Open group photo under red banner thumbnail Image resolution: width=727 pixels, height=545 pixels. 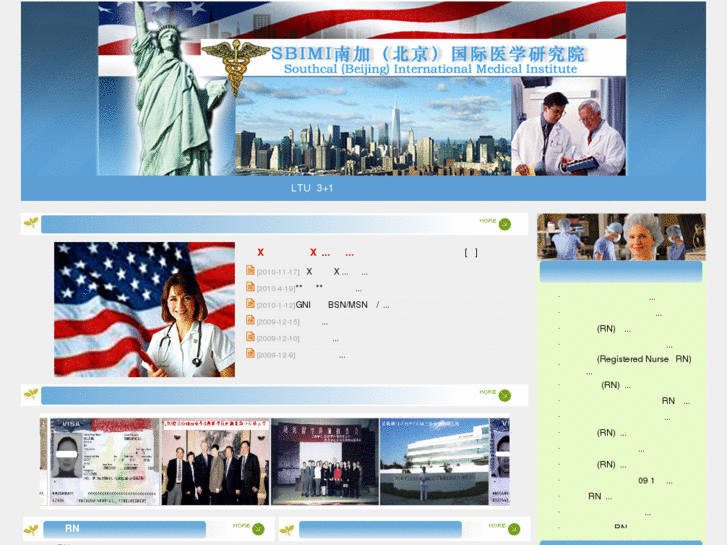tap(215, 462)
